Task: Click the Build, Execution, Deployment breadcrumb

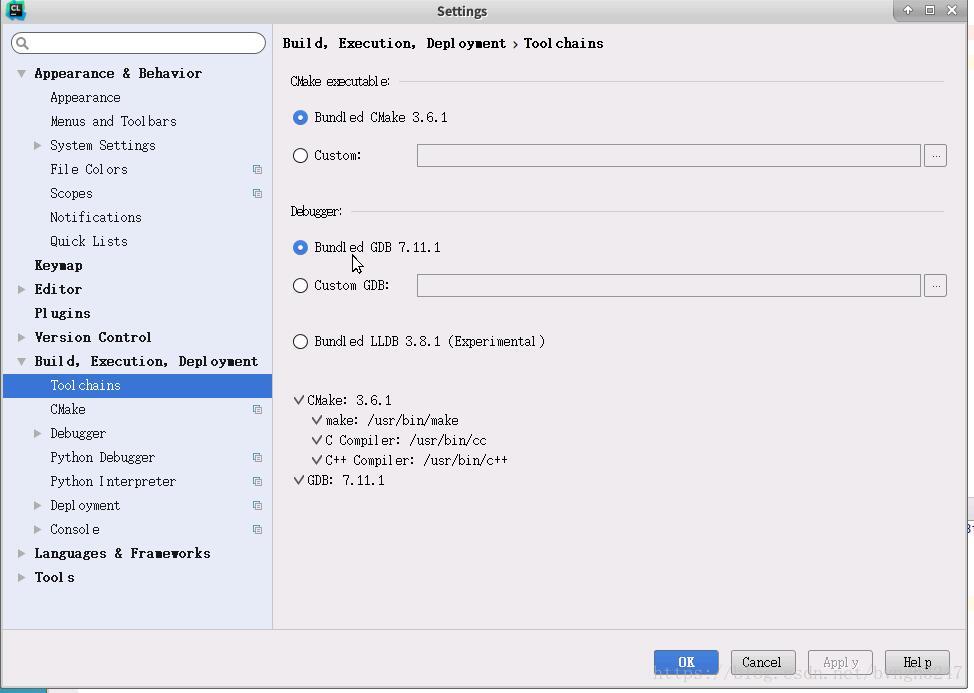Action: tap(394, 43)
